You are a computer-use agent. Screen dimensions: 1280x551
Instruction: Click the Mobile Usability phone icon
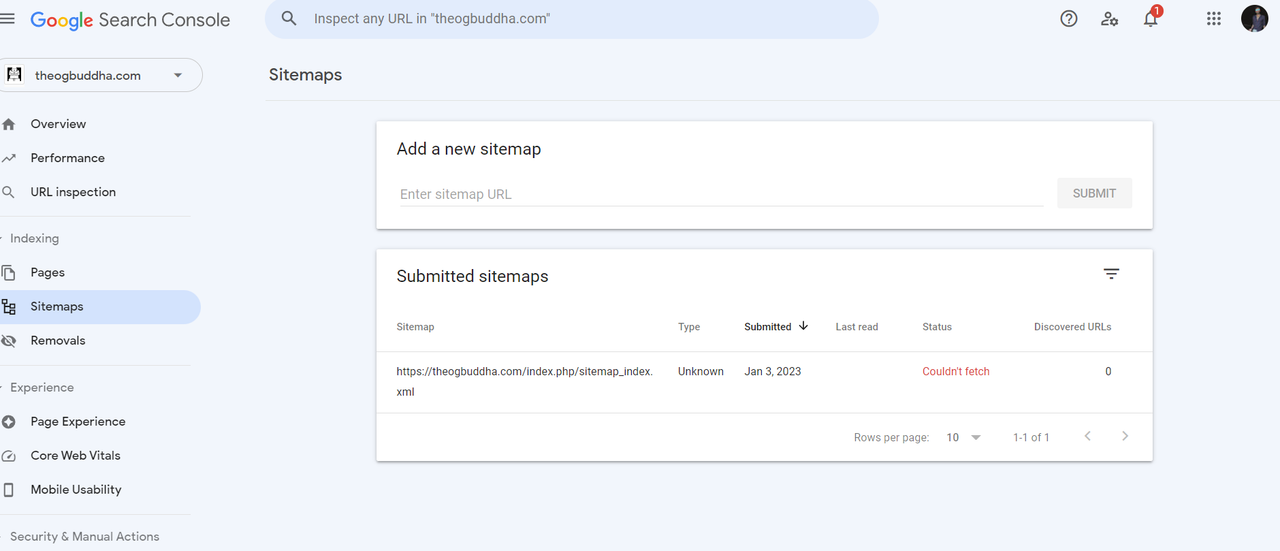9,490
